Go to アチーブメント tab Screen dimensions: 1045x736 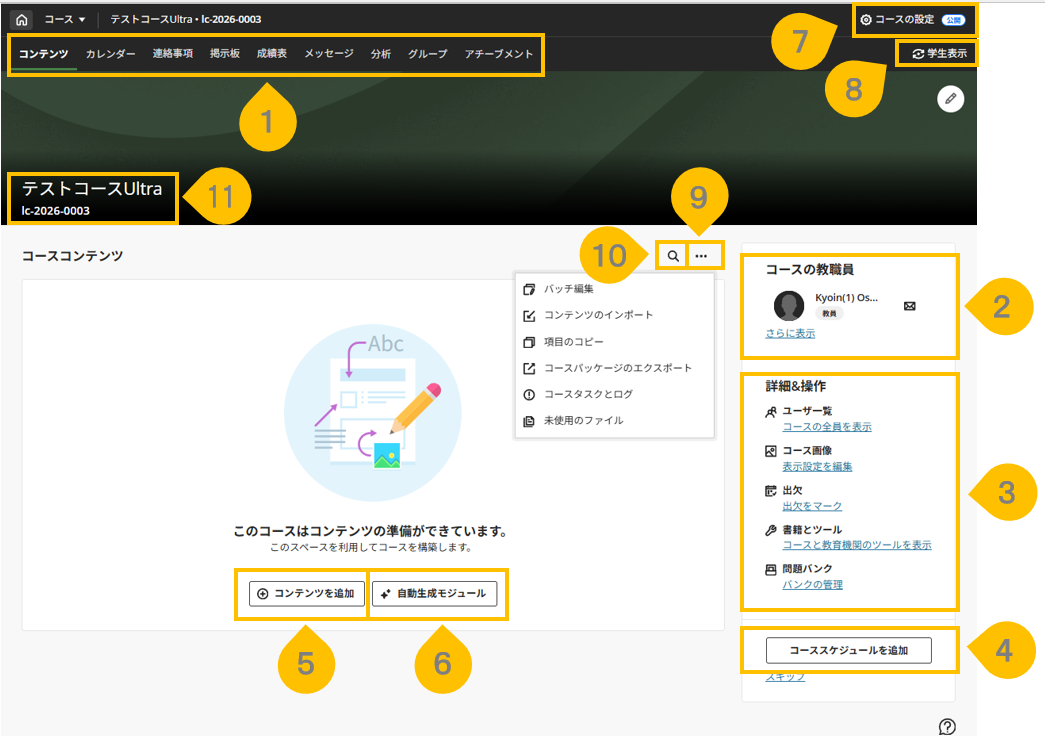499,53
